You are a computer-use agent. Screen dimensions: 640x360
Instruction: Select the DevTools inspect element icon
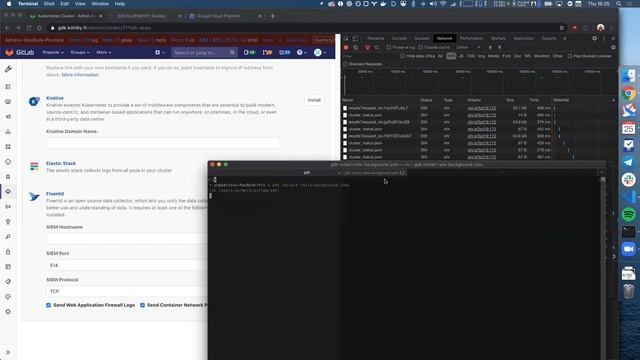click(x=346, y=38)
